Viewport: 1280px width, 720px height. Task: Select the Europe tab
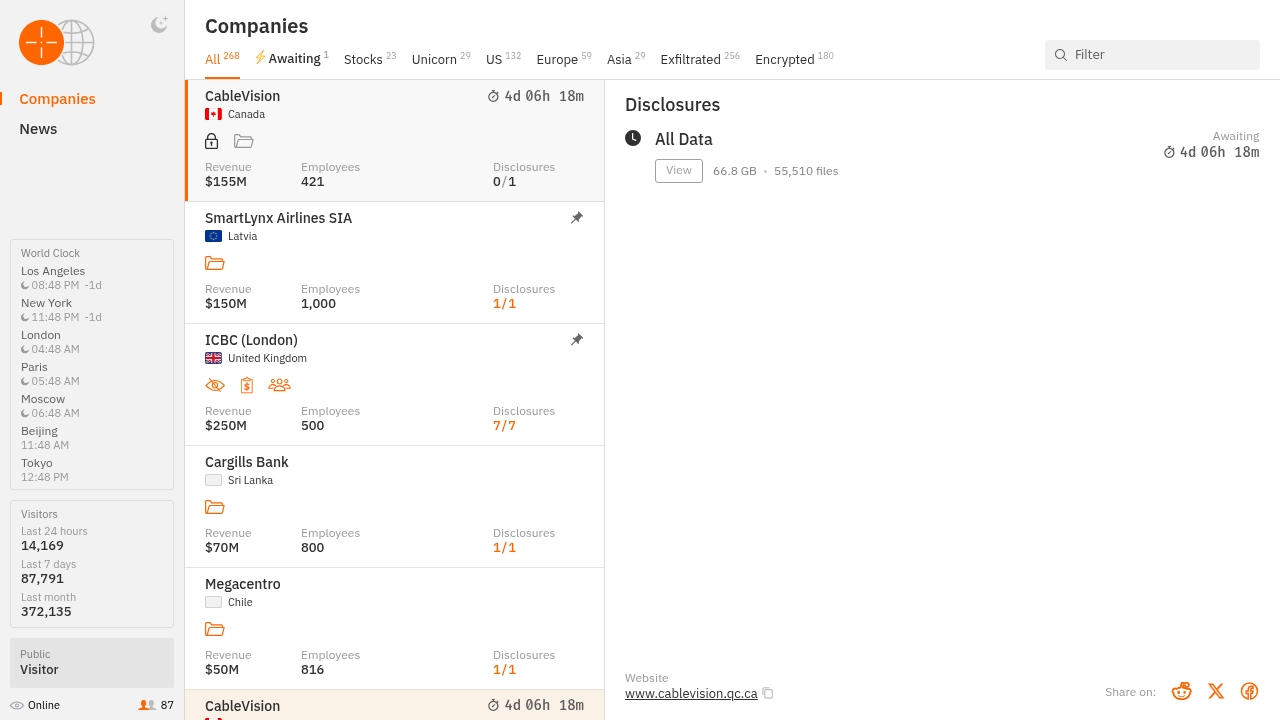click(564, 59)
